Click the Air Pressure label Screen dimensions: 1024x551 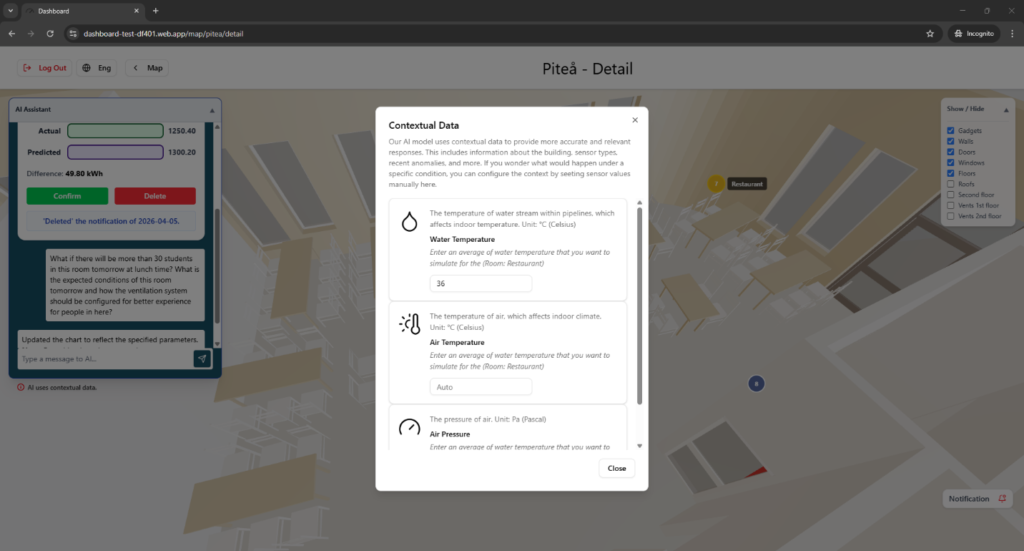pos(450,434)
